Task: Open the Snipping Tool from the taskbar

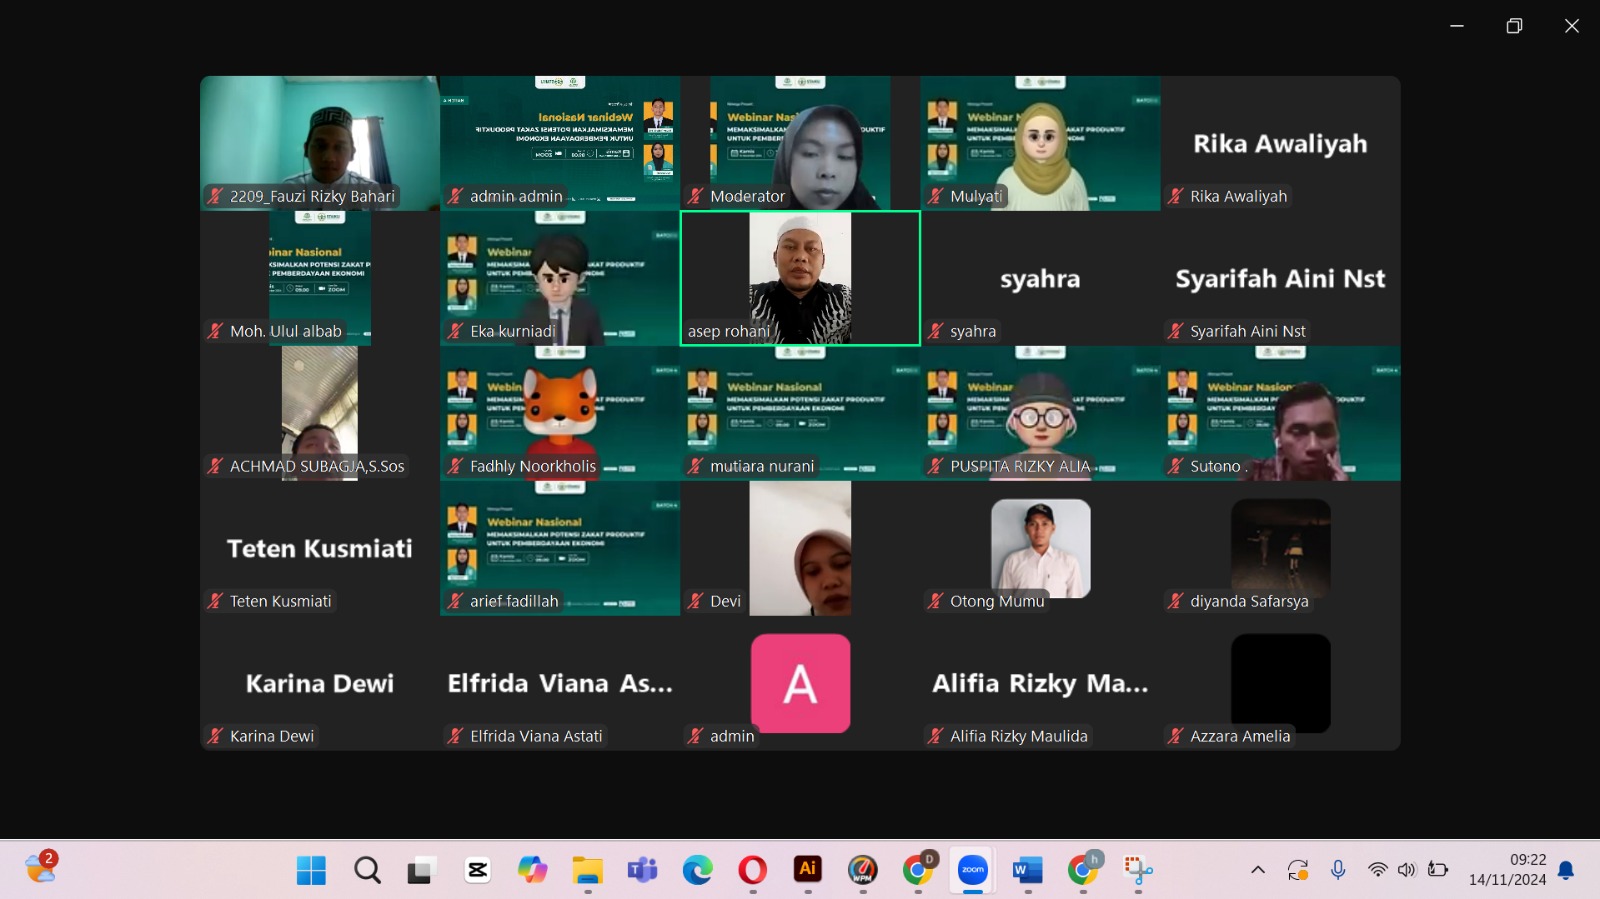Action: pos(1137,870)
